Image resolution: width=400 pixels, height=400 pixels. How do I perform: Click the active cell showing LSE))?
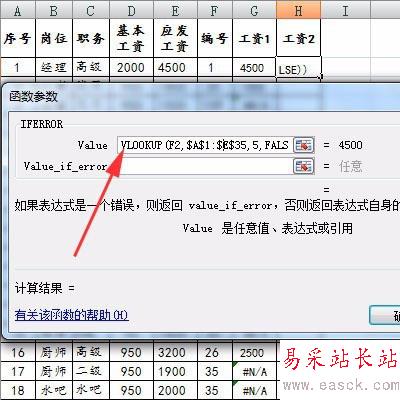[298, 68]
